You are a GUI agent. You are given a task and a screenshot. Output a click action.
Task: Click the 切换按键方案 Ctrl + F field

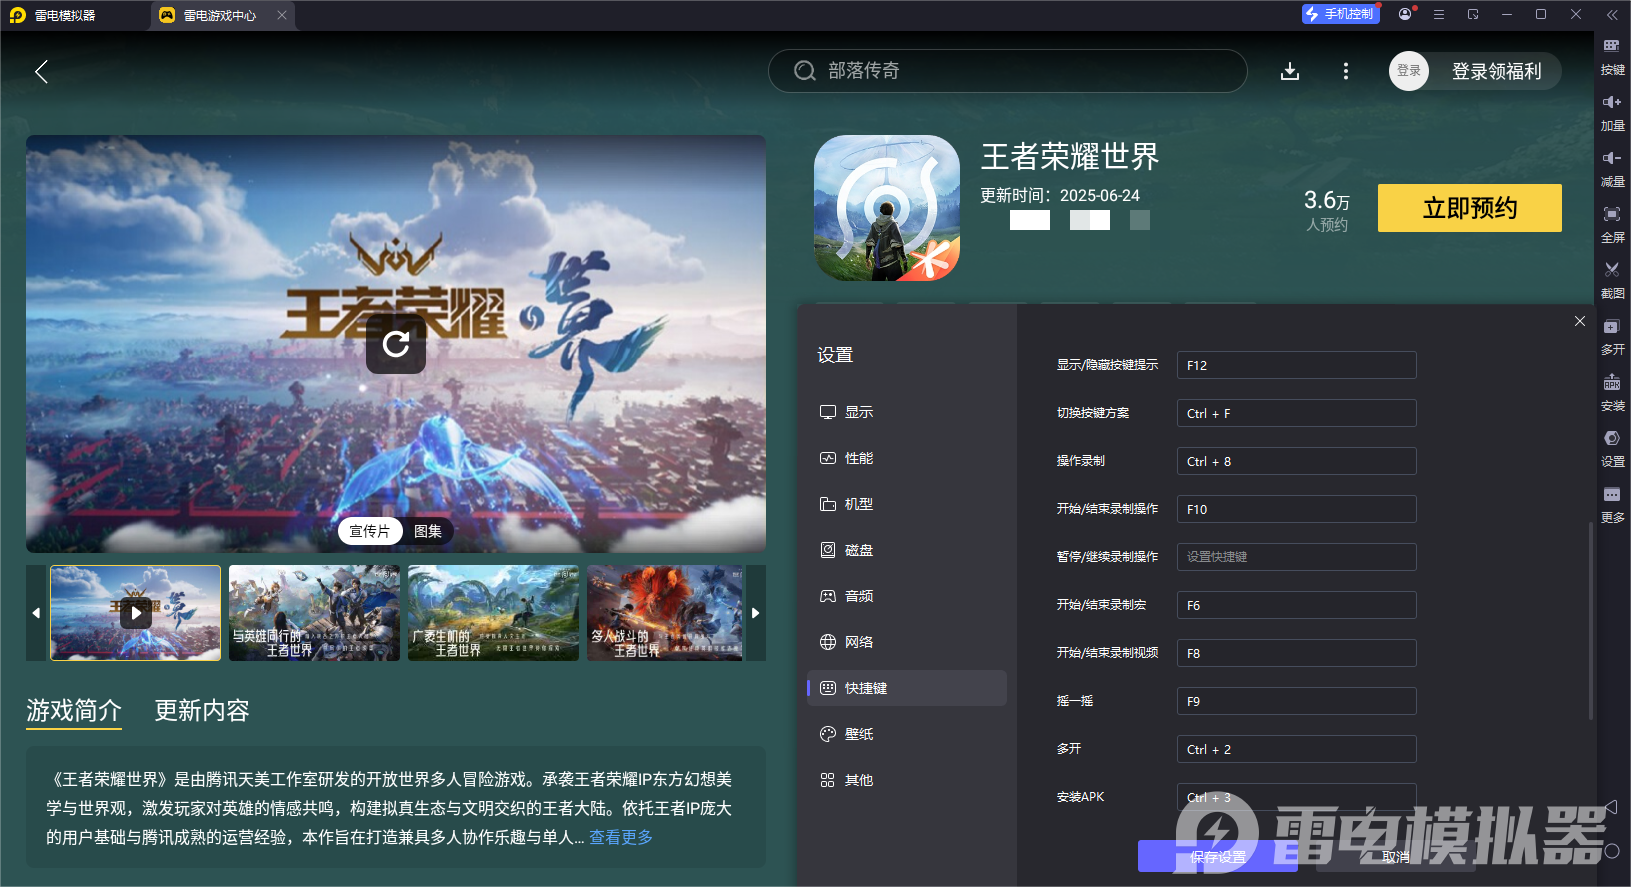[1297, 413]
